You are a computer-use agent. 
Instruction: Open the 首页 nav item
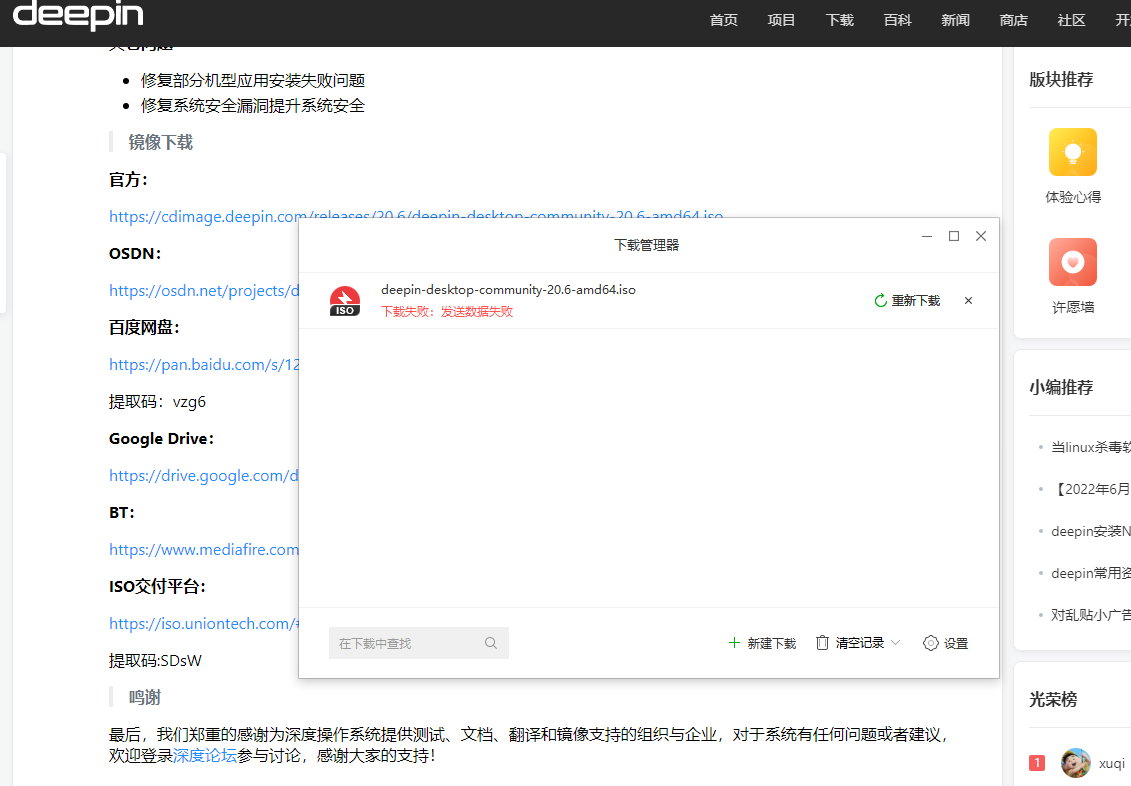[x=723, y=20]
